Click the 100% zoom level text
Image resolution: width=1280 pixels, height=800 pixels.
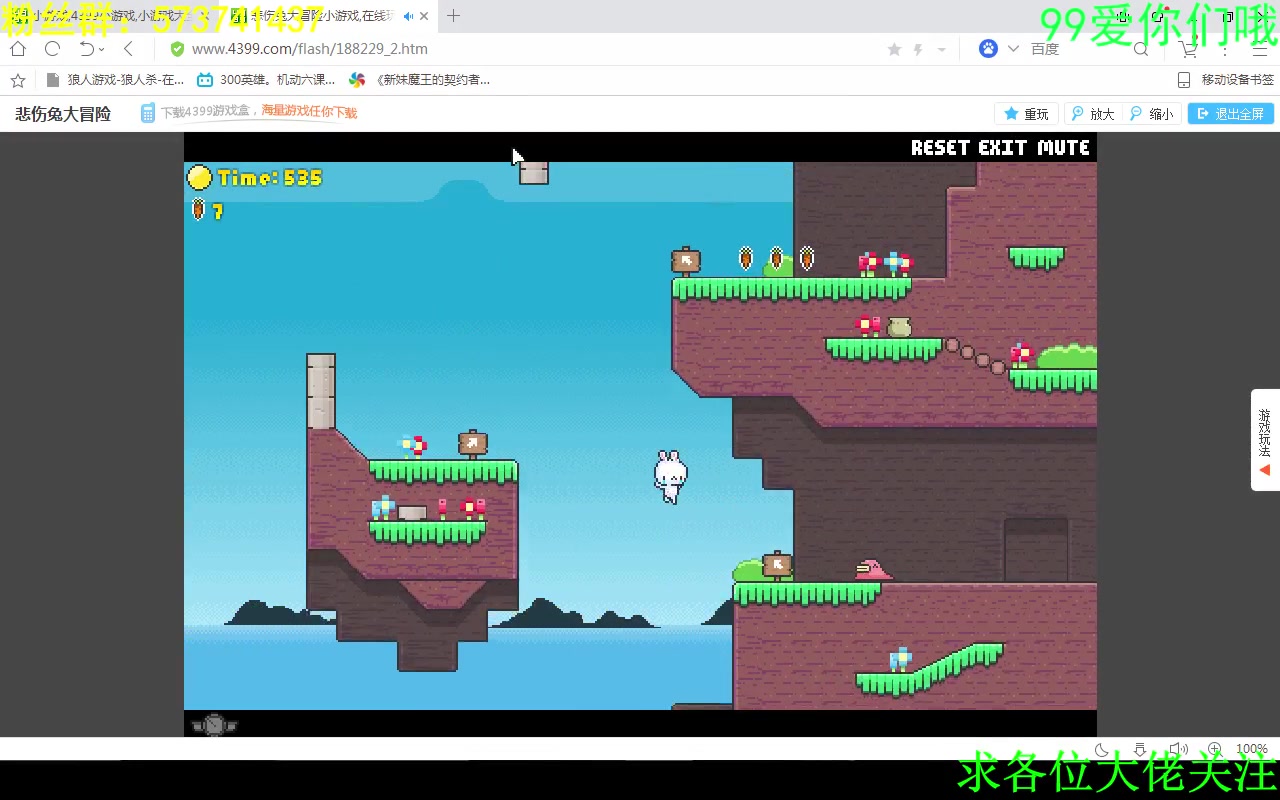click(1252, 749)
